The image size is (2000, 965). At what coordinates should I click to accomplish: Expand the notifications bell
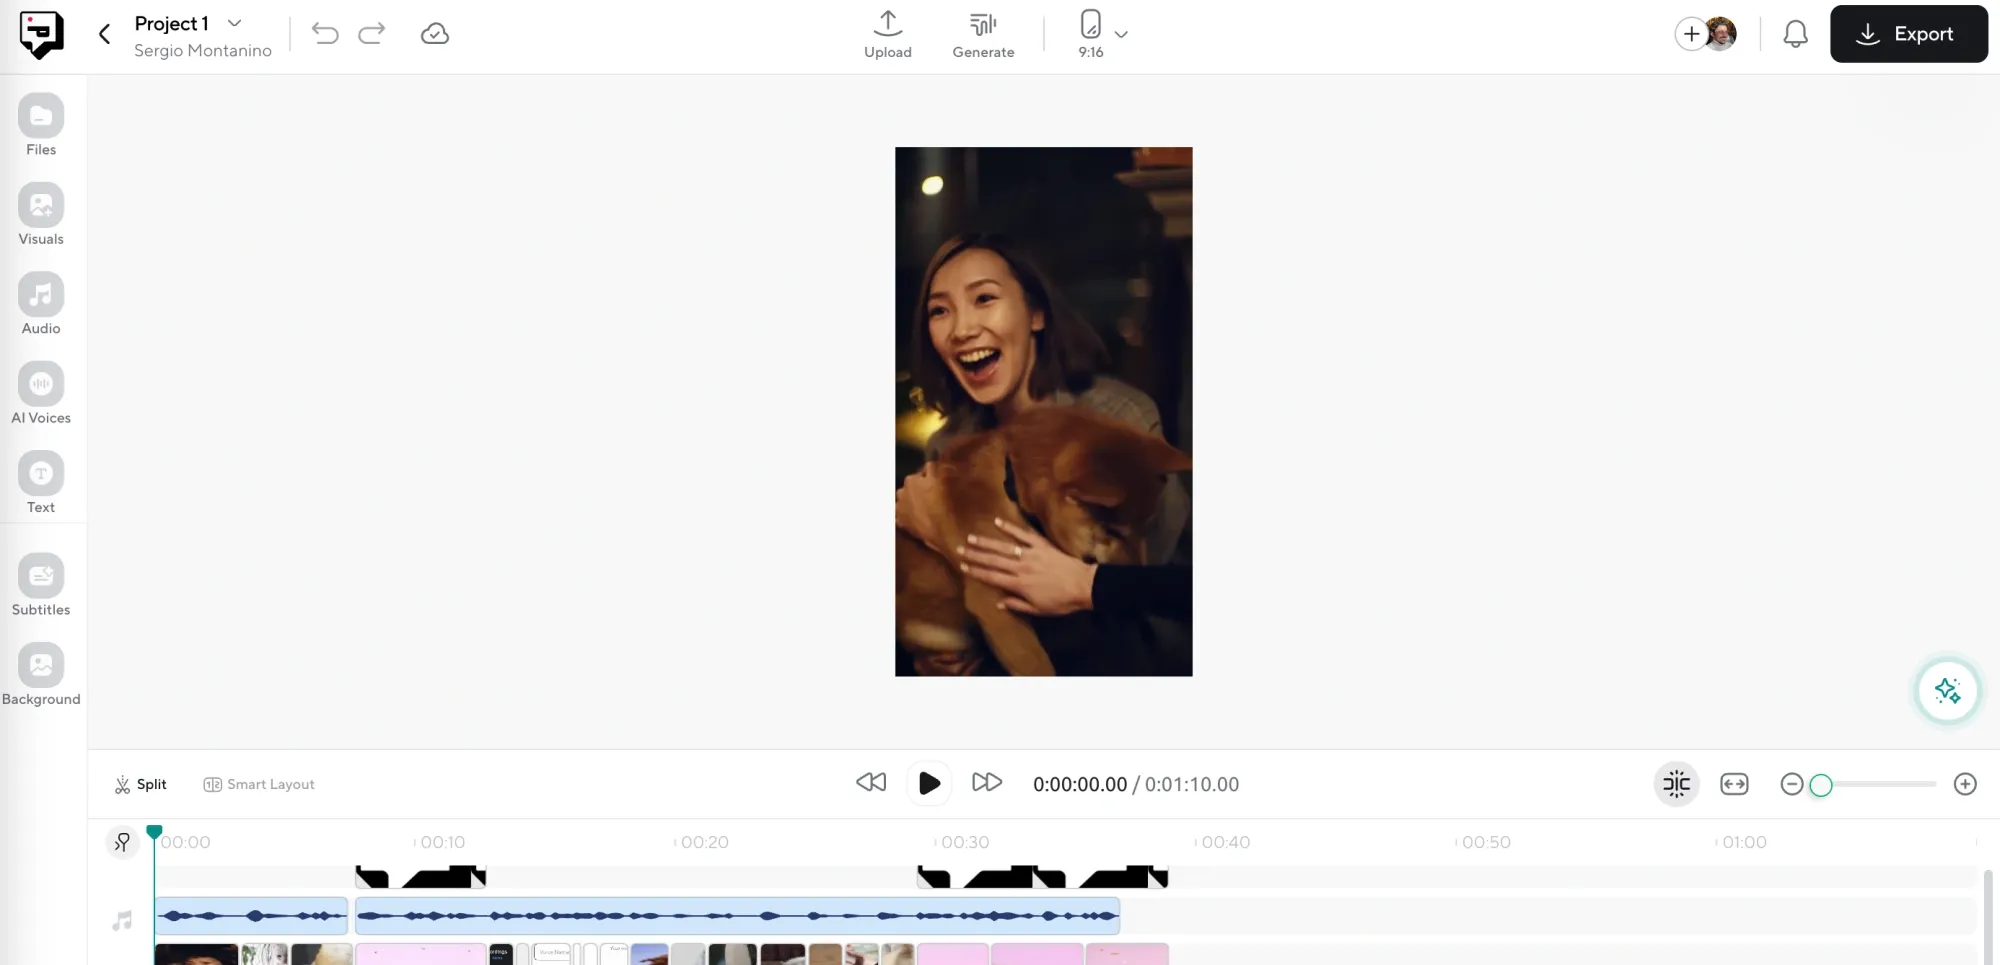pos(1795,33)
